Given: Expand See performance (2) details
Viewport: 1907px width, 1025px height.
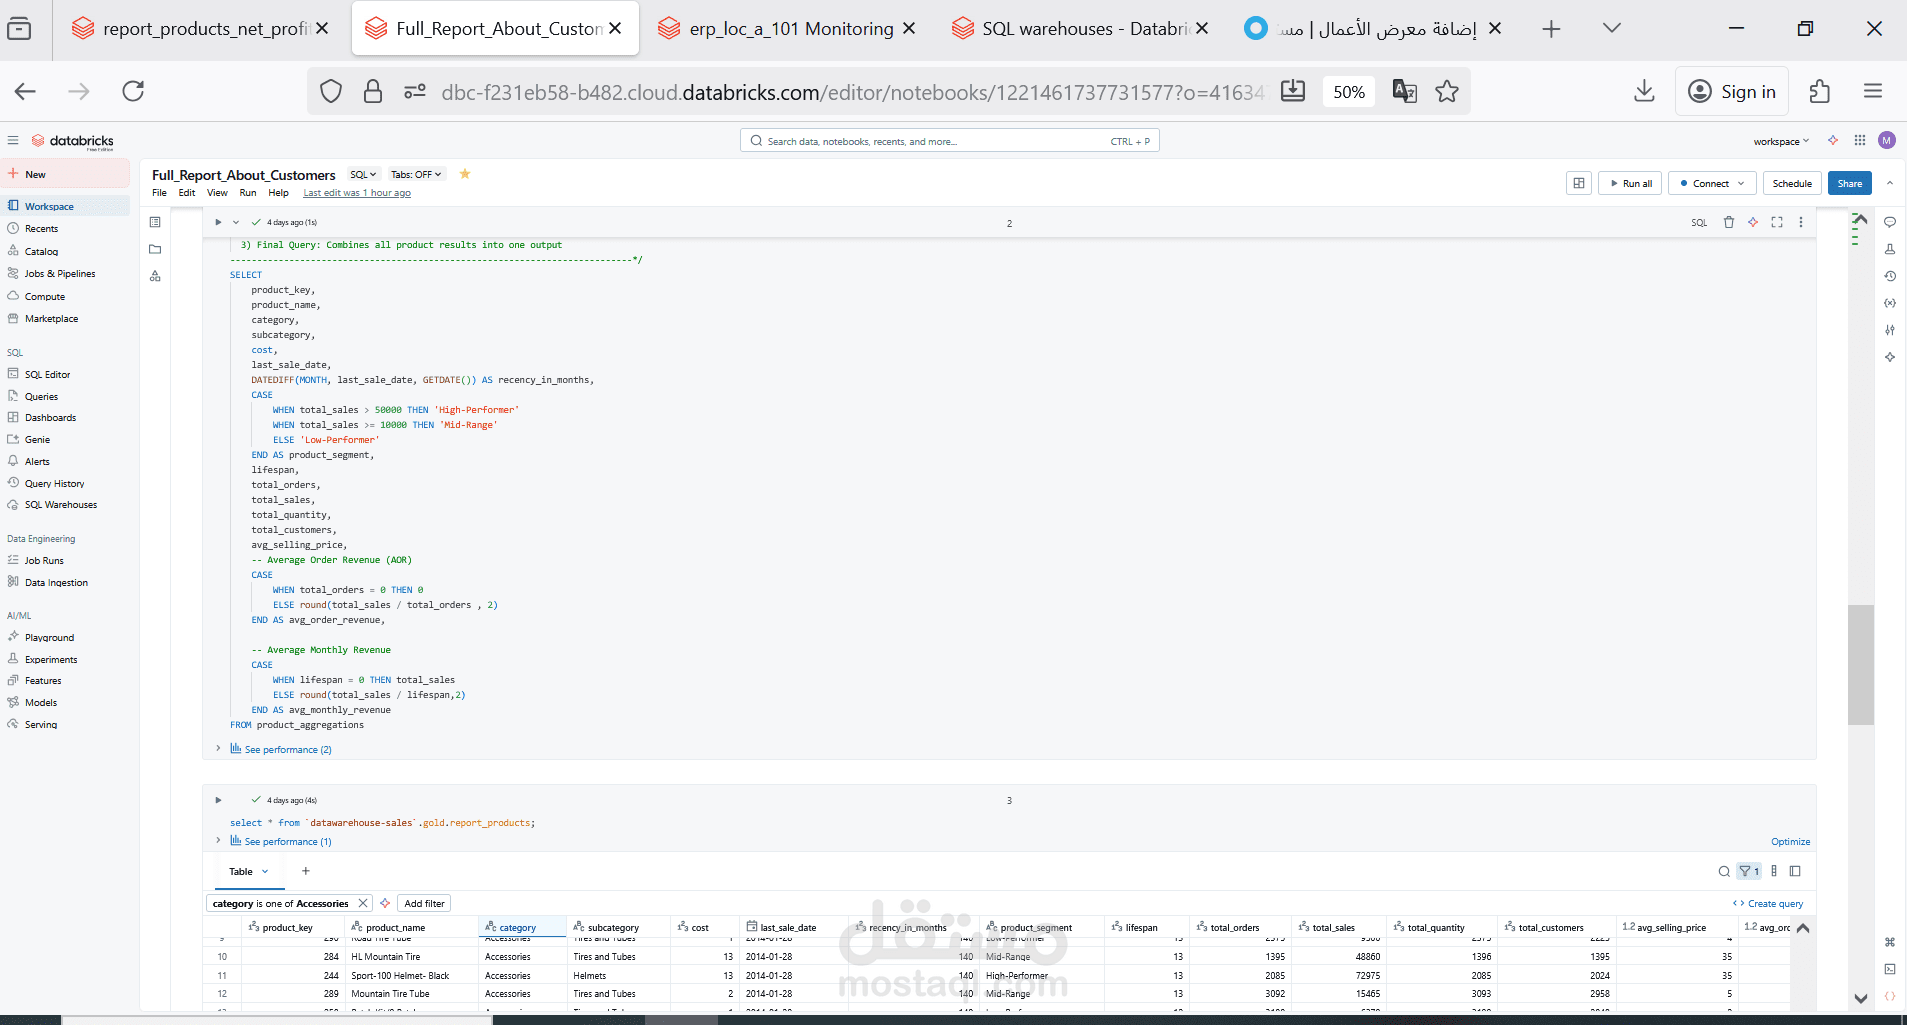Looking at the screenshot, I should click(281, 749).
